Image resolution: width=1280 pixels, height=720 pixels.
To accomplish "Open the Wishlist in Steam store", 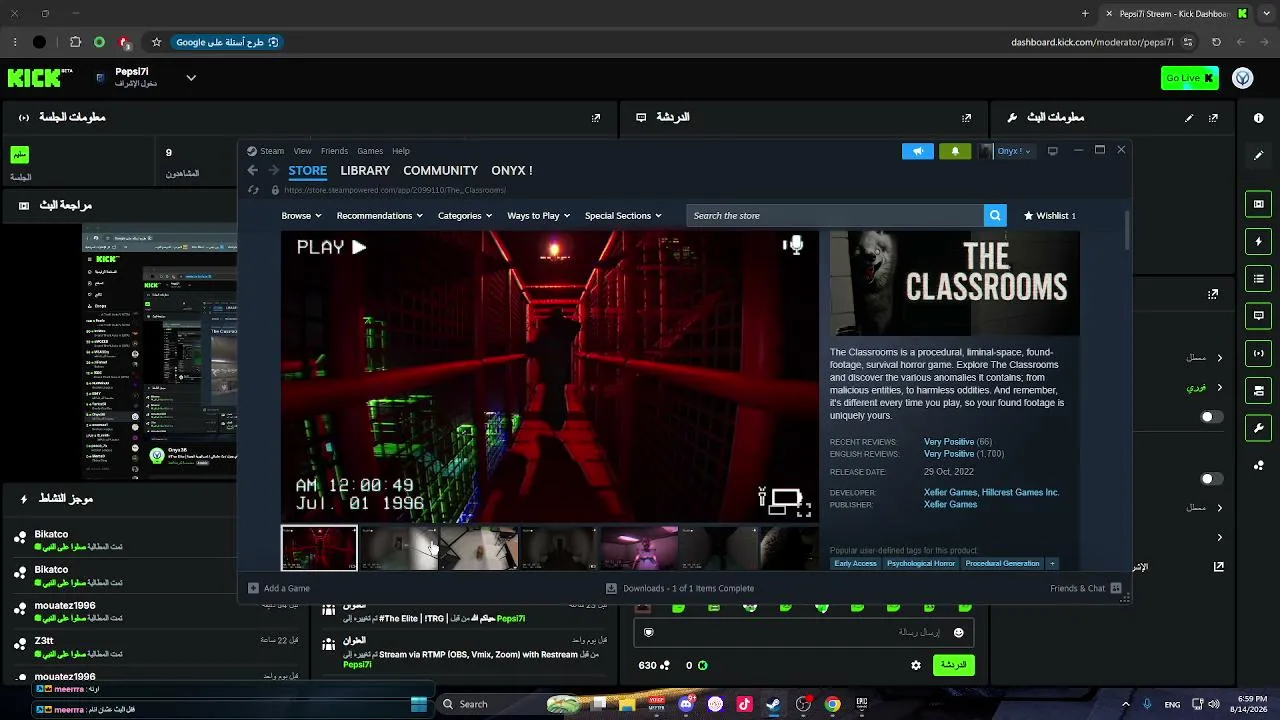I will (x=1050, y=215).
